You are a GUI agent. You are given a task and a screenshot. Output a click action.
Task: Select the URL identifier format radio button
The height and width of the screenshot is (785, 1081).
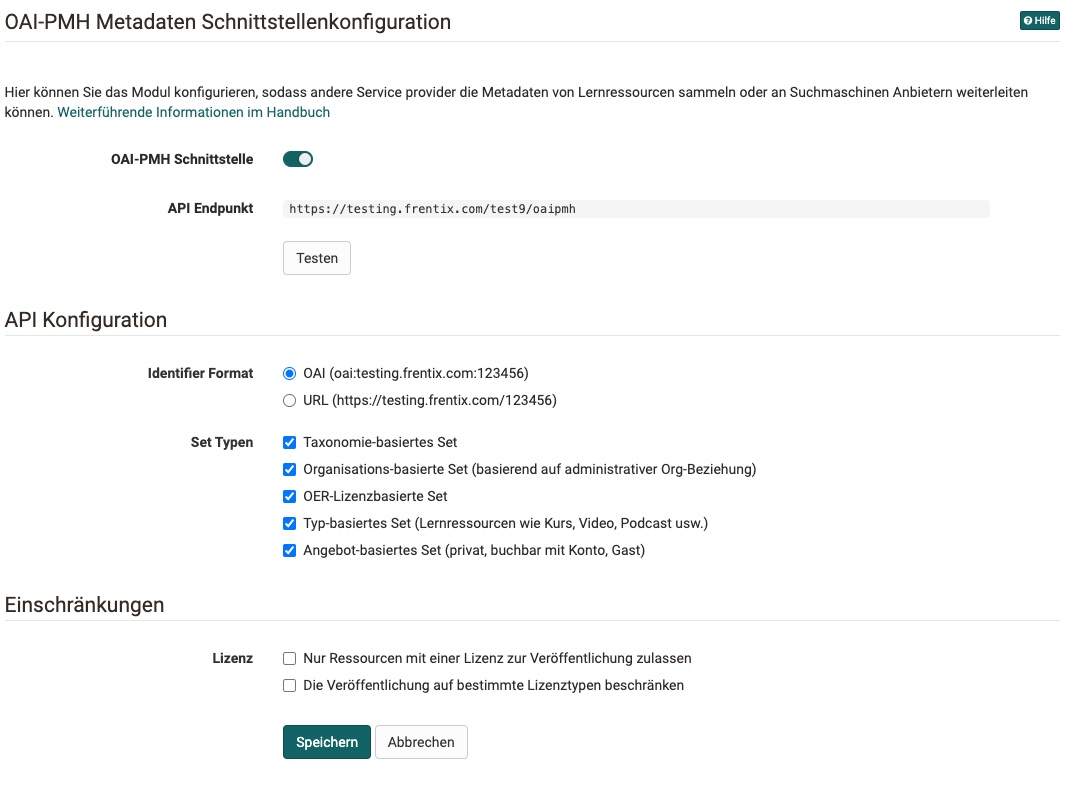point(290,400)
